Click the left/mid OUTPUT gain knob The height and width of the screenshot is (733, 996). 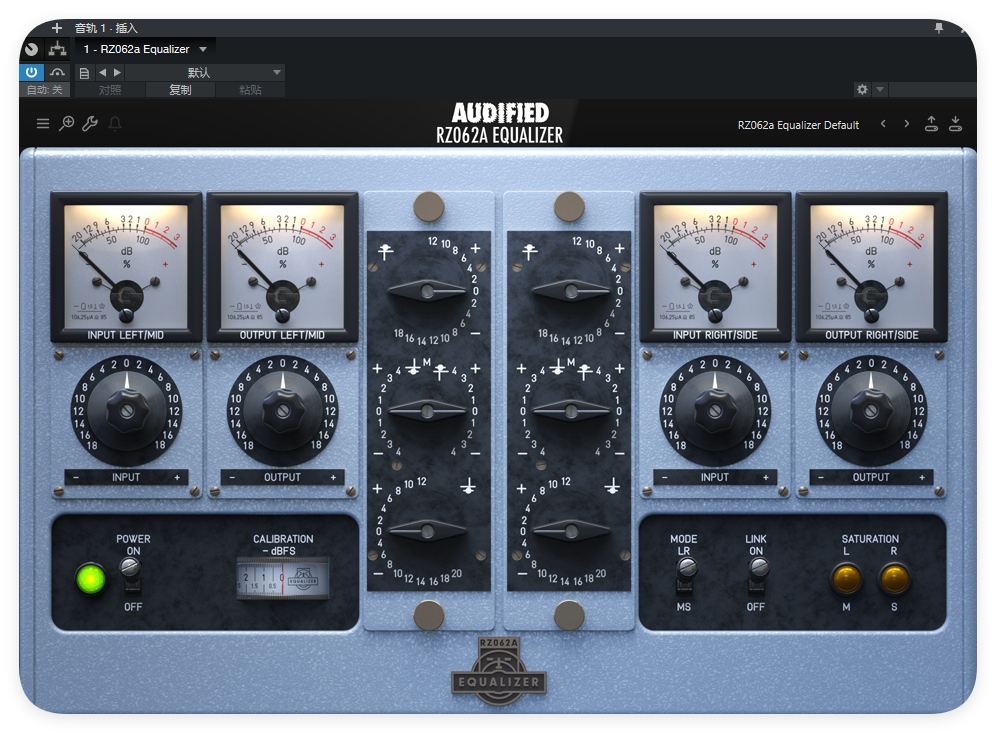283,410
